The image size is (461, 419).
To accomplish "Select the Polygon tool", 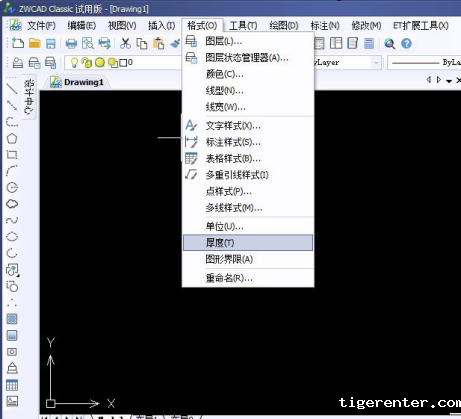I will [12, 138].
